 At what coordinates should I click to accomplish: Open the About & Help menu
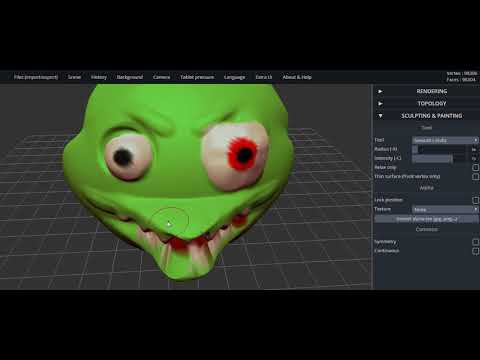point(297,77)
